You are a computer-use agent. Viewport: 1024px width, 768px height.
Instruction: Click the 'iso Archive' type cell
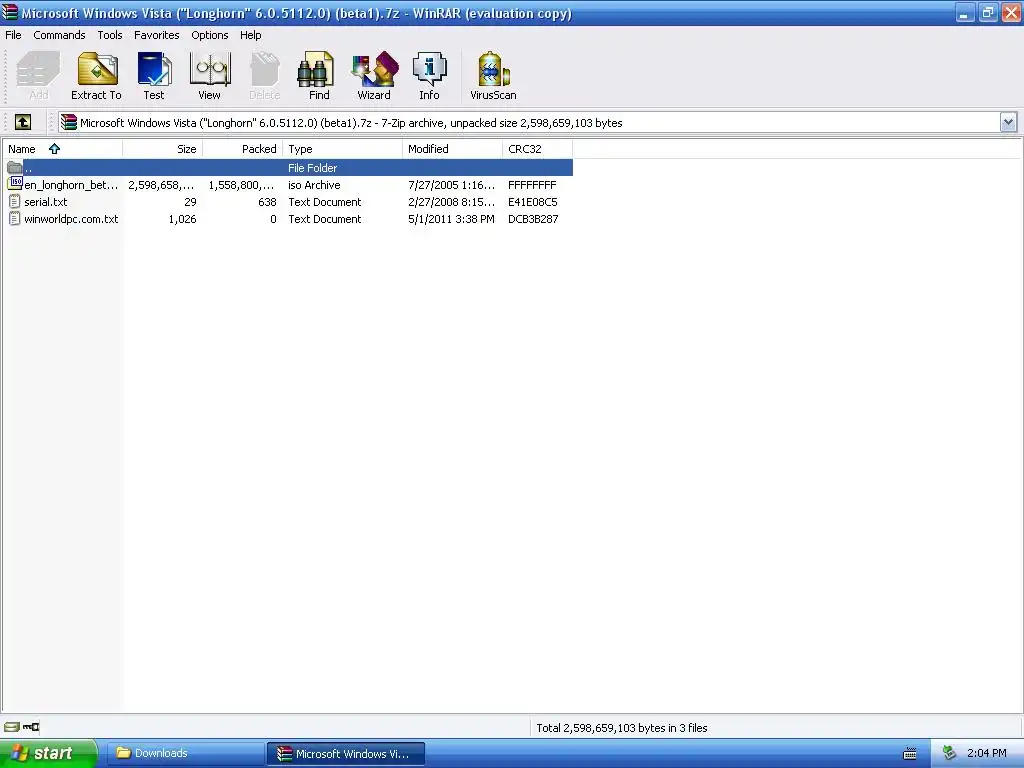pyautogui.click(x=314, y=185)
